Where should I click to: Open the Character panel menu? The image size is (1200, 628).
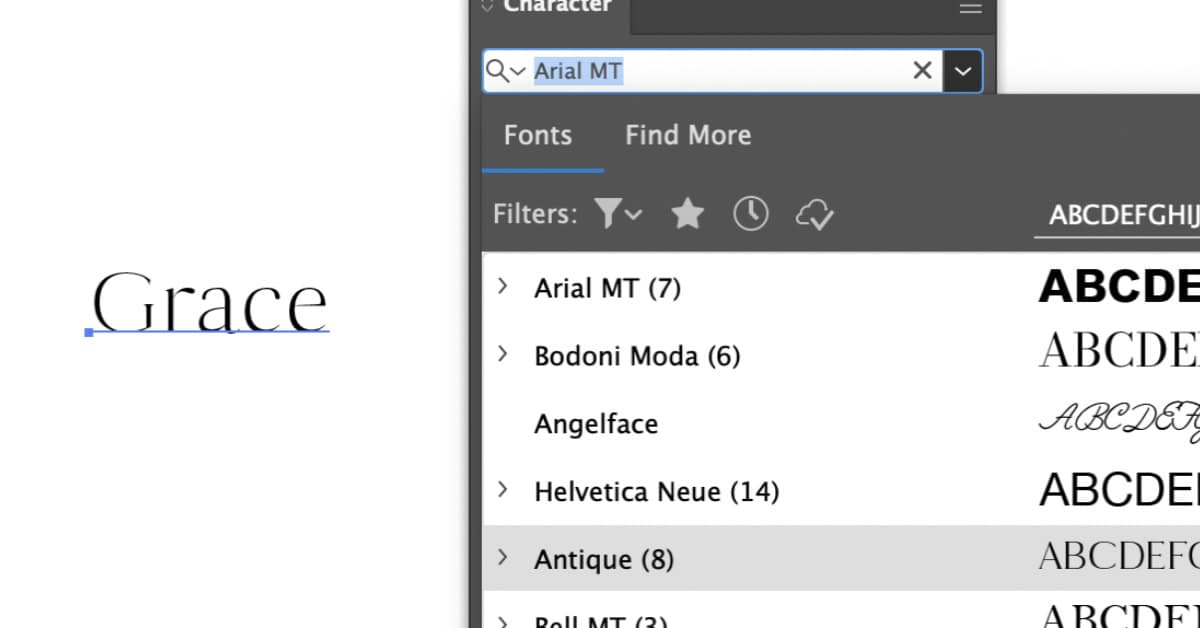point(969,10)
